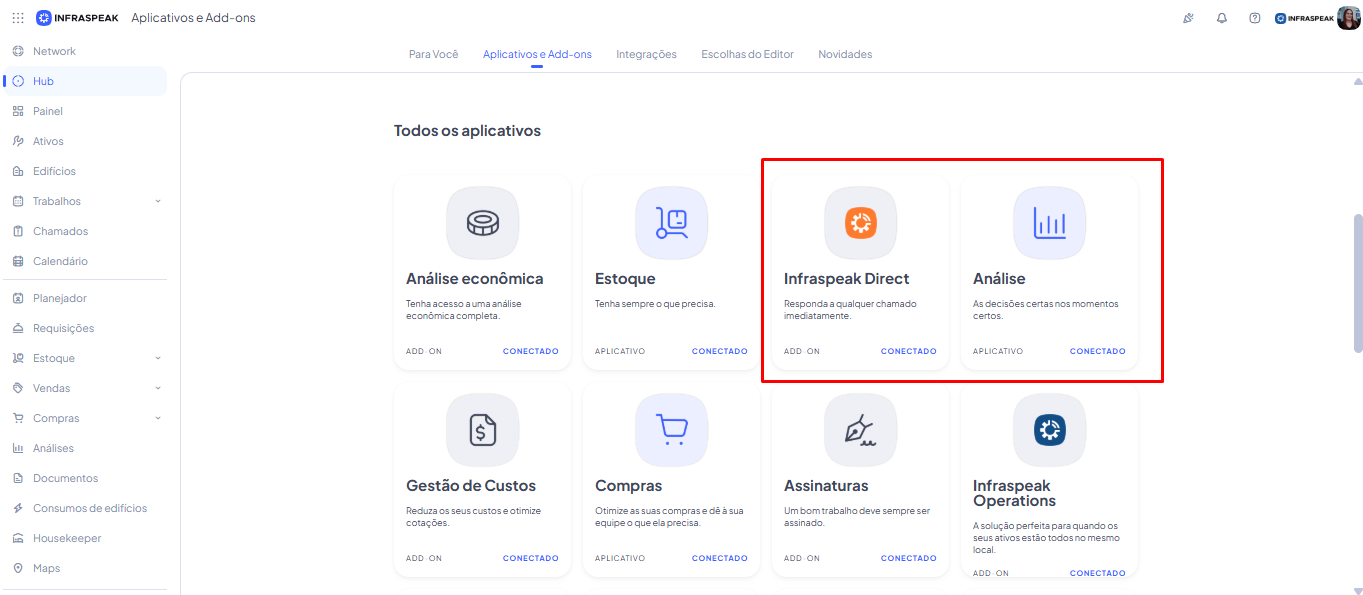Click the user profile avatar

pyautogui.click(x=1348, y=18)
